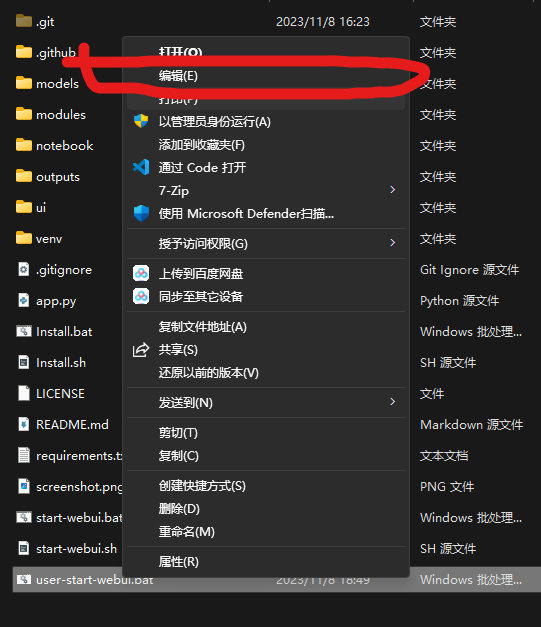Screen dimensions: 541x627
Task: Click the Baidu sync to devices icon
Action: point(141,296)
